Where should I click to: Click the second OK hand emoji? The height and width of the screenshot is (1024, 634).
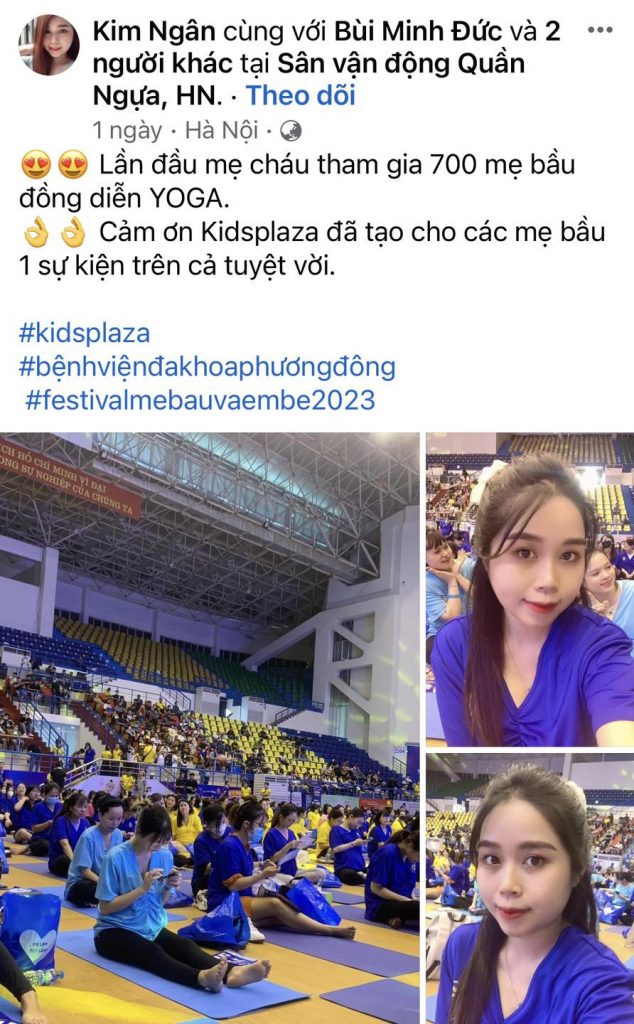[x=72, y=232]
